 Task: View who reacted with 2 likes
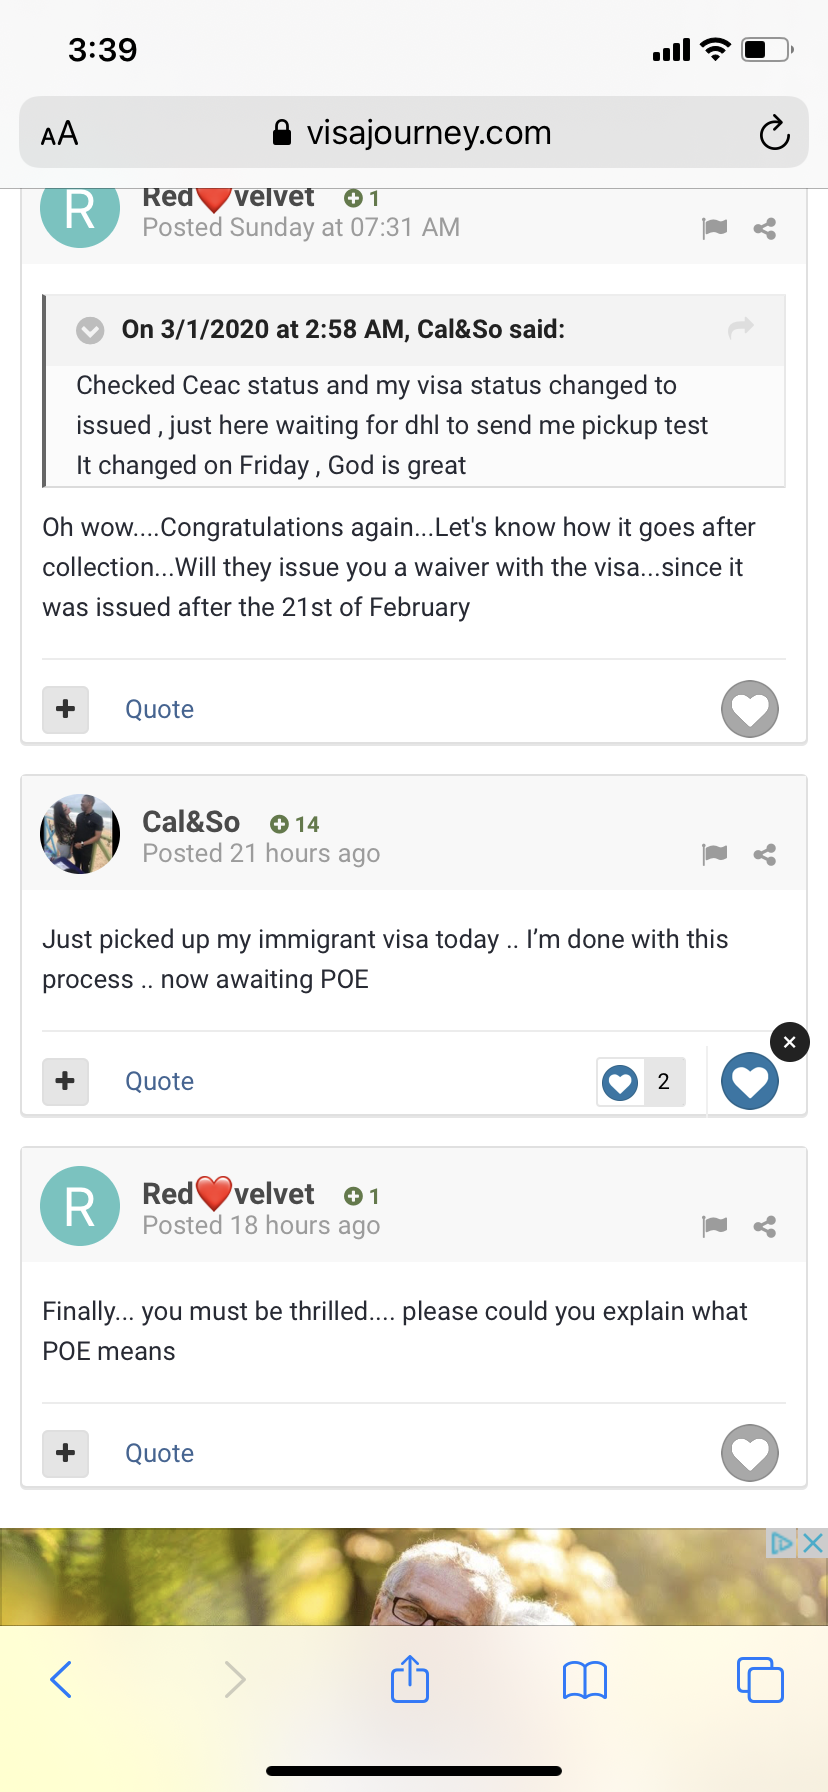coord(641,1082)
